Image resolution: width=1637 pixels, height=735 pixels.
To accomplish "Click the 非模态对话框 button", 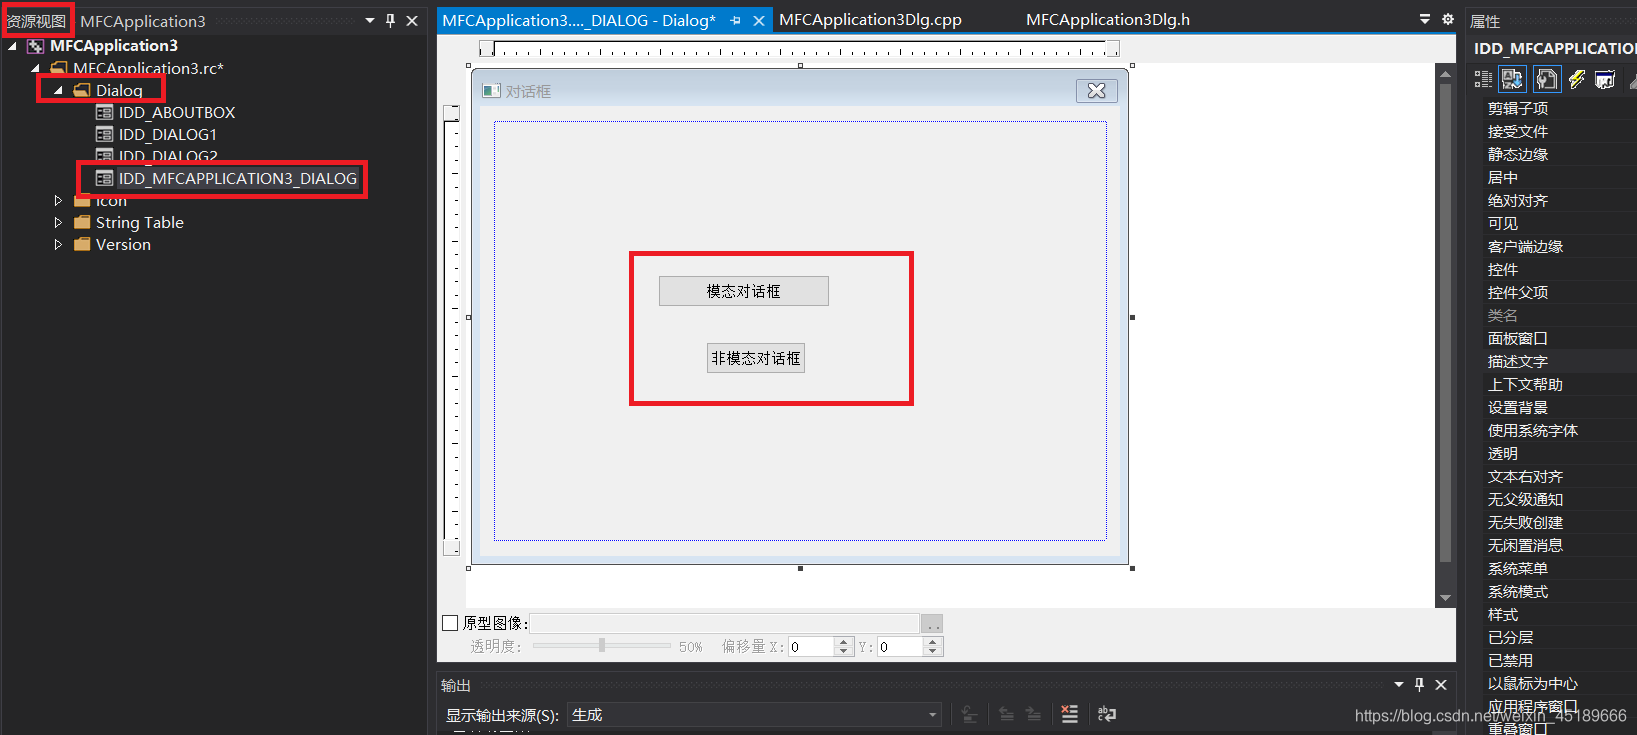I will tap(756, 358).
